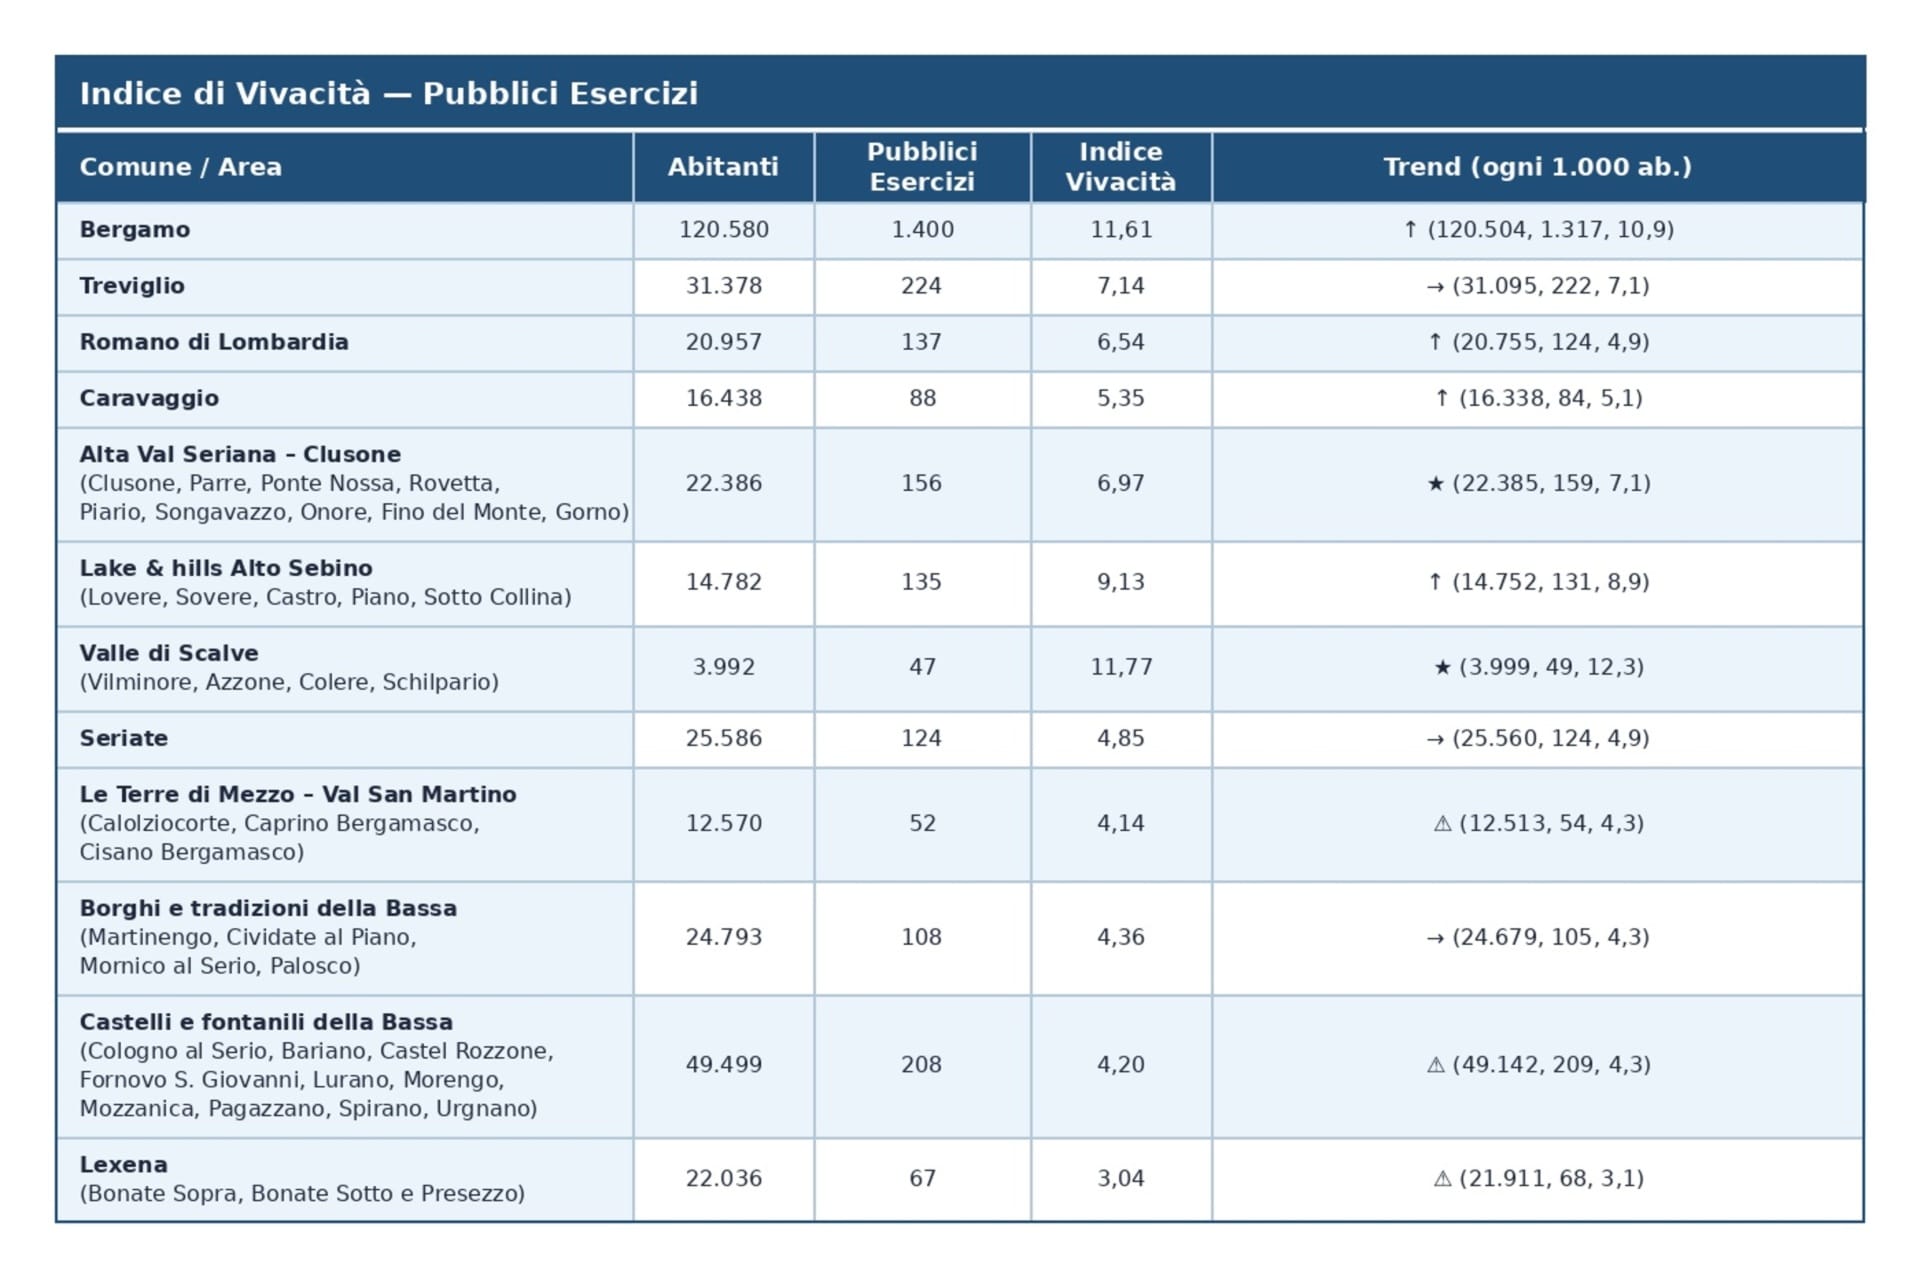The image size is (1920, 1278).
Task: Click Bergamo's Indice Vivacità value 11,61
Action: (1121, 230)
